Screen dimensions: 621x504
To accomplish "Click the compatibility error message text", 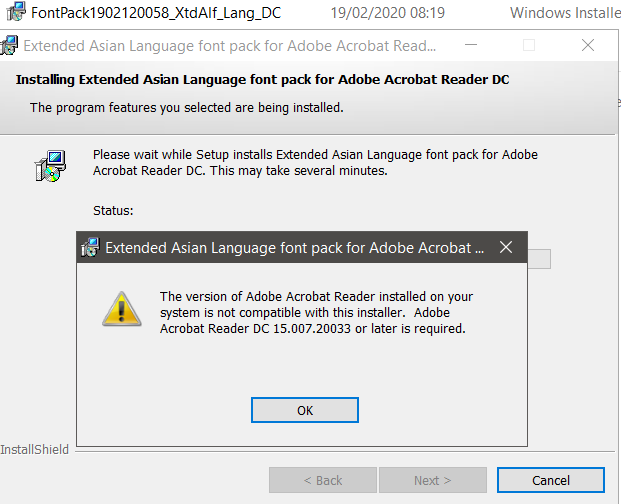I will click(316, 312).
